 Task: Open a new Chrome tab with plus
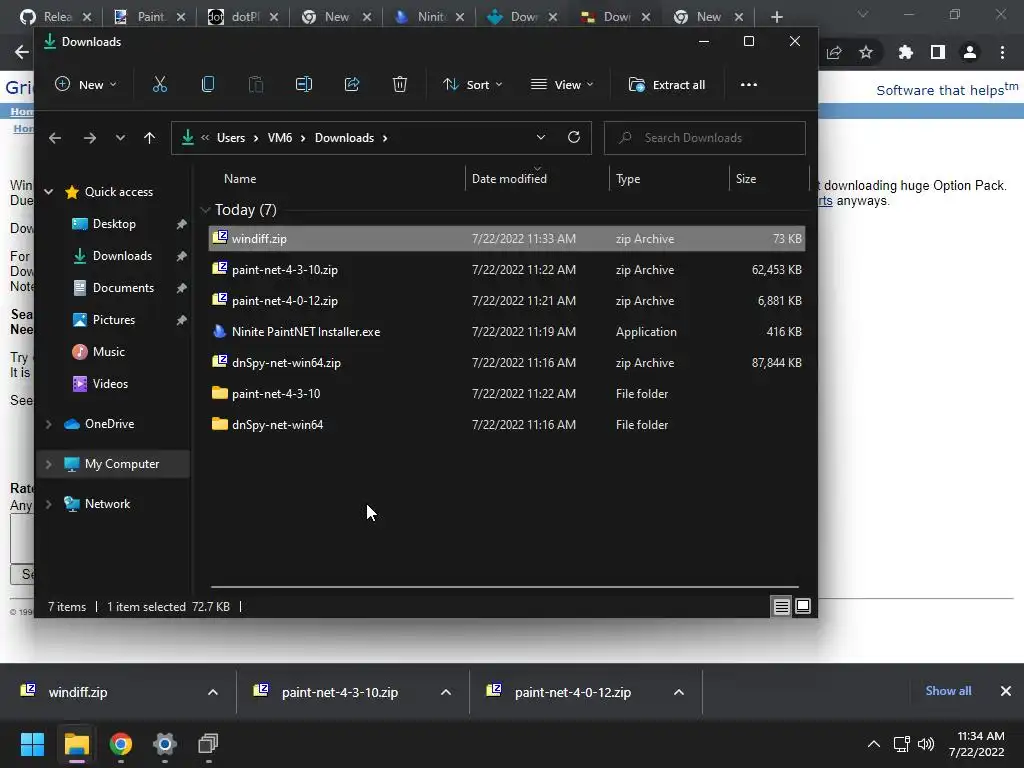(x=776, y=17)
